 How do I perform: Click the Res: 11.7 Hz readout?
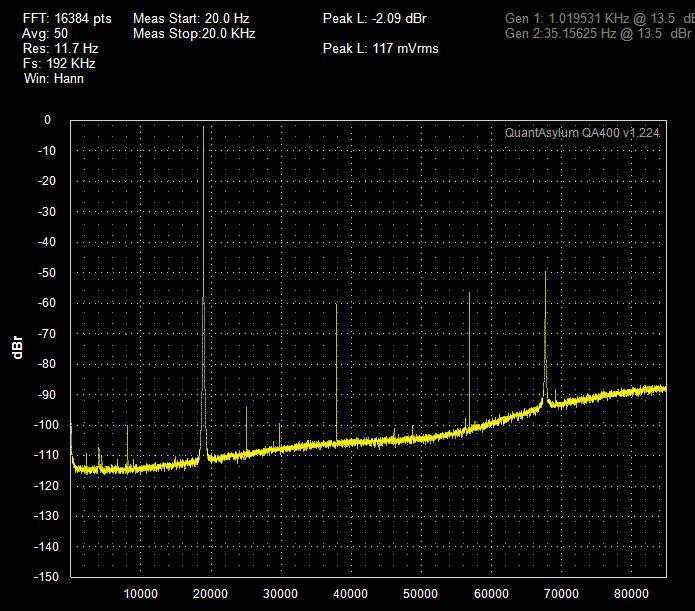point(61,48)
